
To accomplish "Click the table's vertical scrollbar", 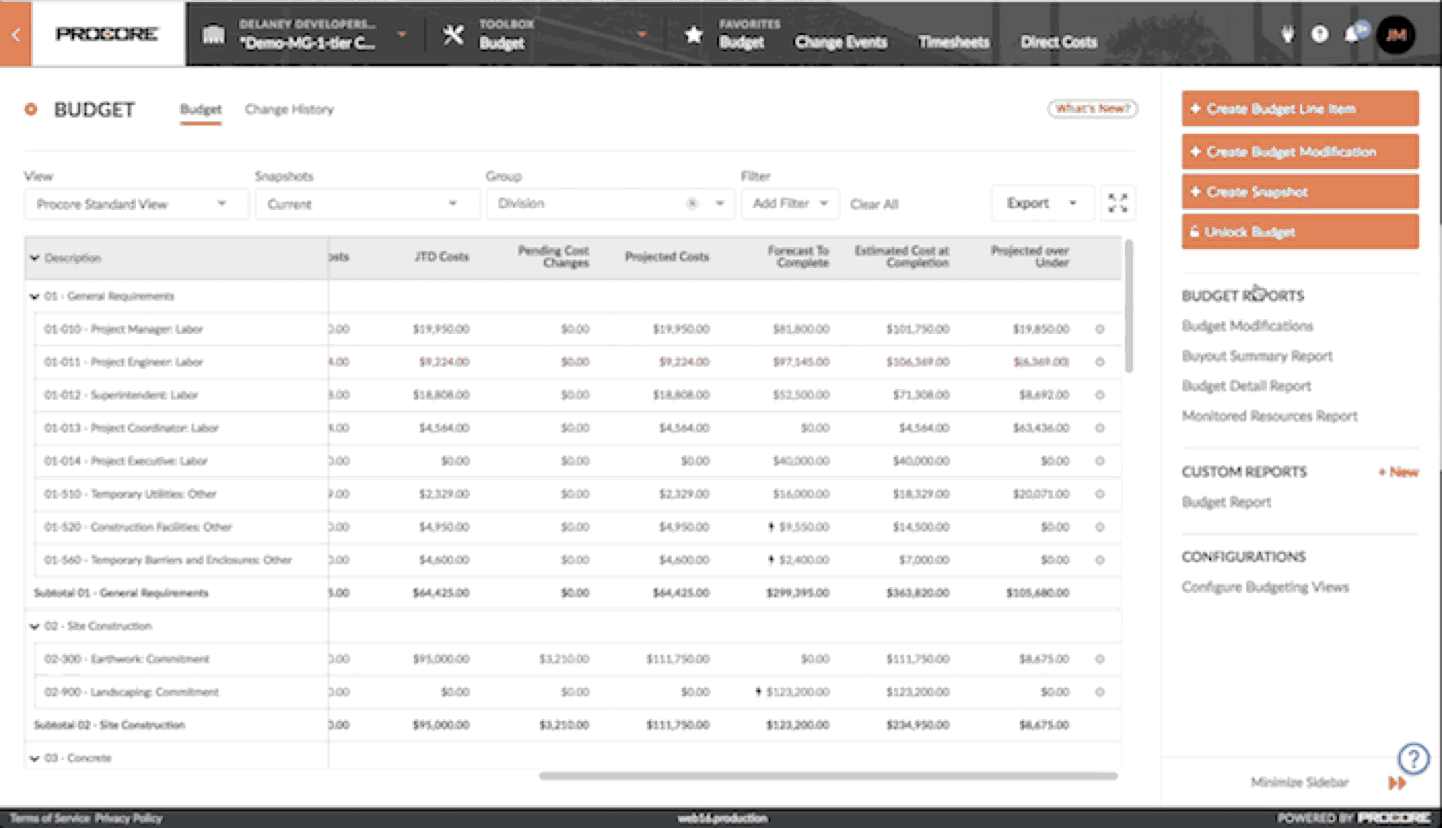I will coord(1129,305).
